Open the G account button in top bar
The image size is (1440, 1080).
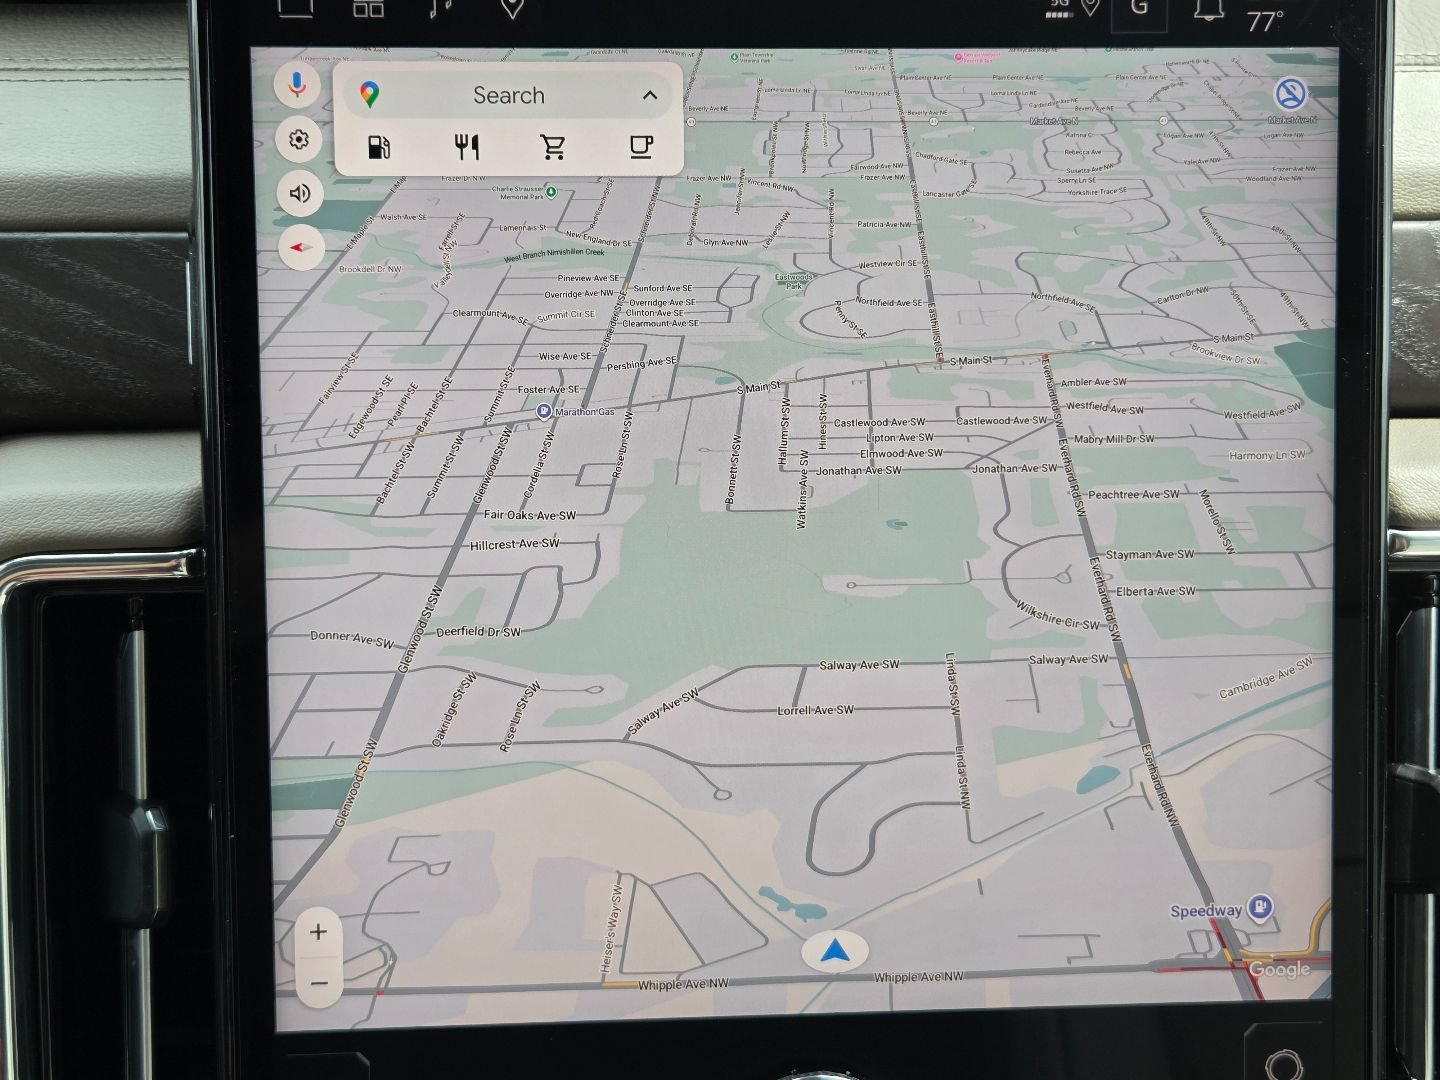(x=1139, y=8)
